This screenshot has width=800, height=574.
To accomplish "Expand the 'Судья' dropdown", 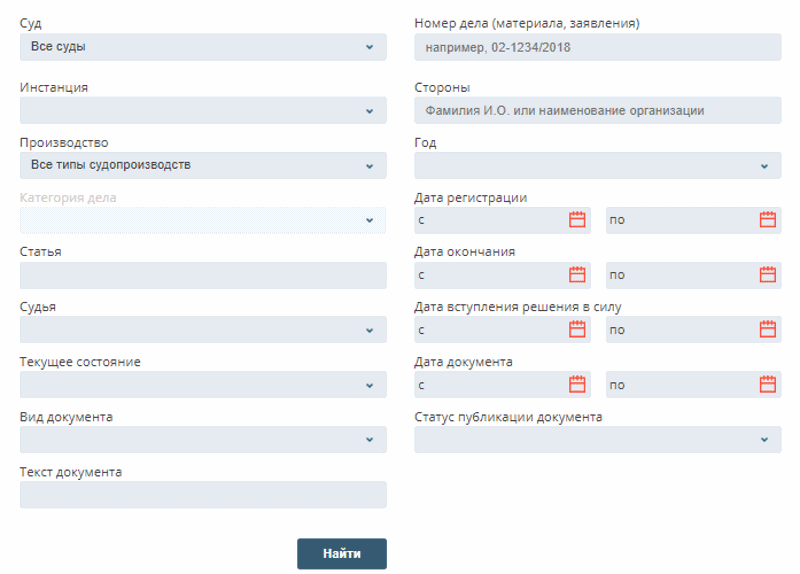I will click(x=203, y=330).
